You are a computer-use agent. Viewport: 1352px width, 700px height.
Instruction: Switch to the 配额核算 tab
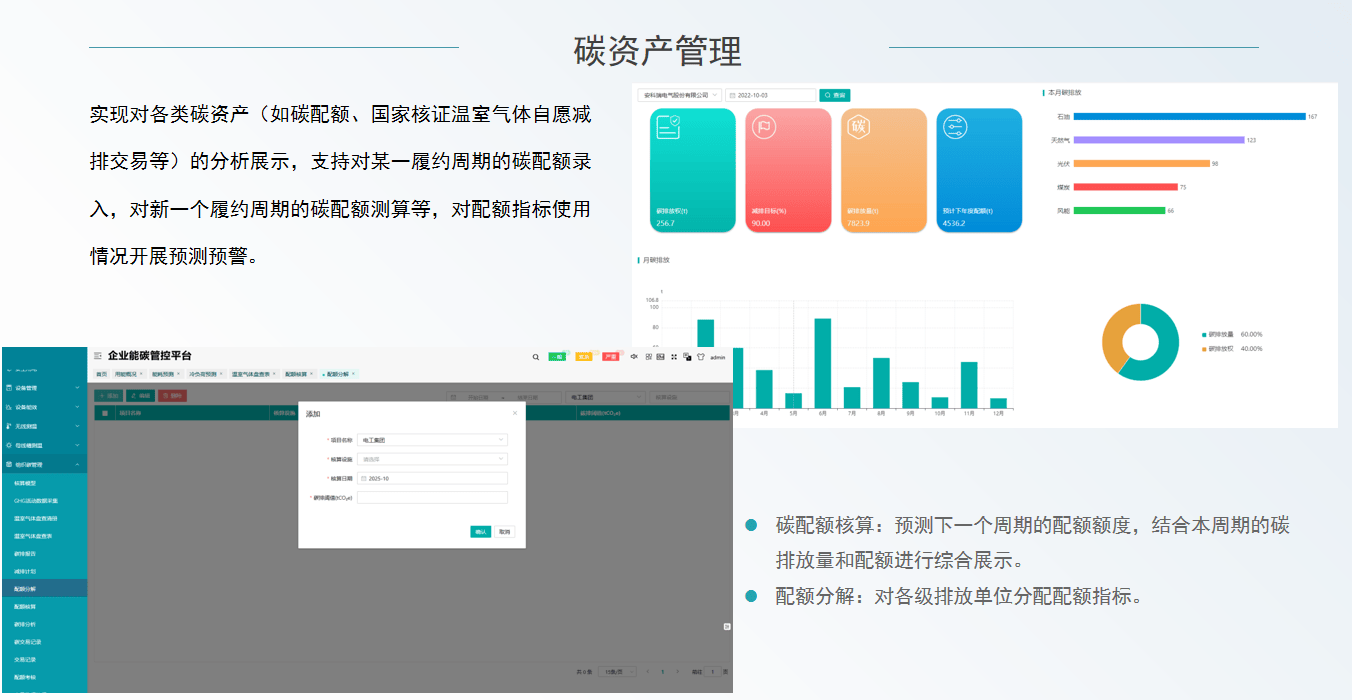point(296,374)
